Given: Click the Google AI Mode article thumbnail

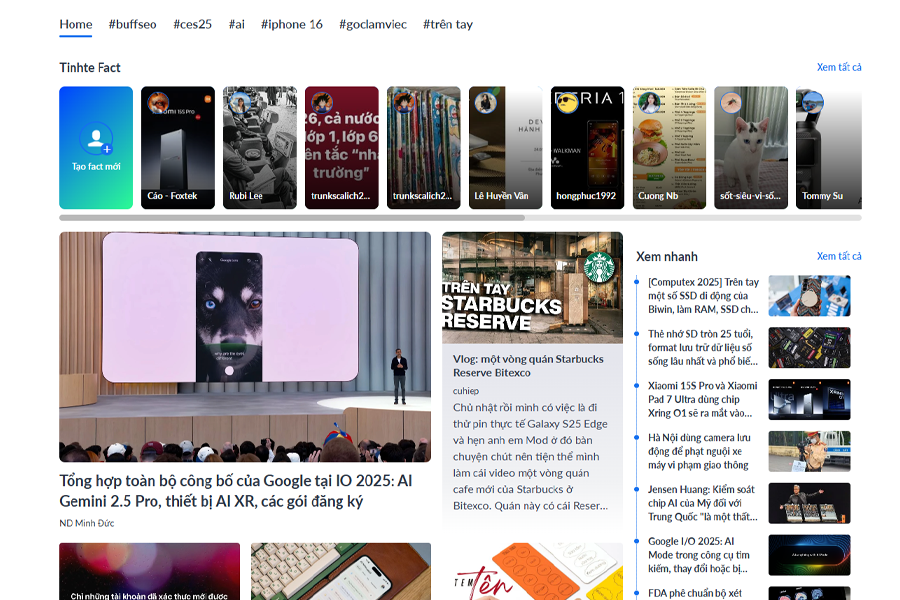Looking at the screenshot, I should 809,555.
